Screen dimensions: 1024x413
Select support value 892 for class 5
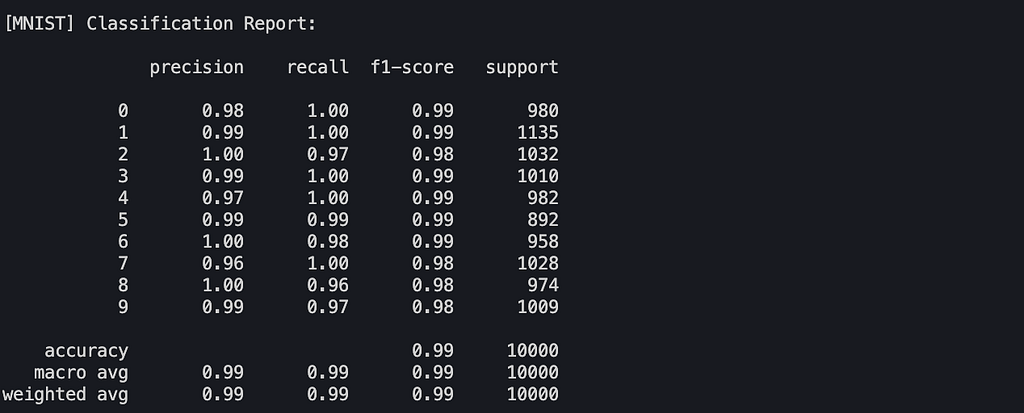(x=543, y=220)
